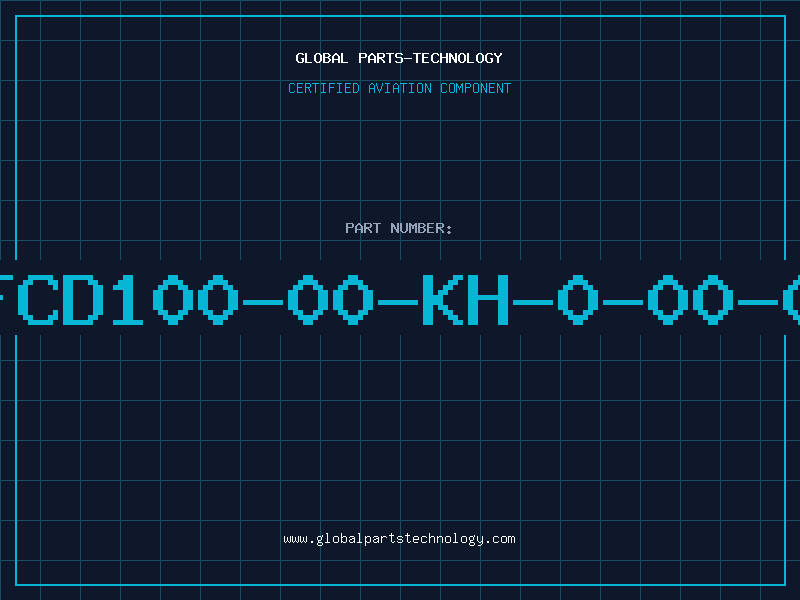The height and width of the screenshot is (600, 800).
Task: Click the word AVIATION in the subtitle
Action: [x=399, y=88]
